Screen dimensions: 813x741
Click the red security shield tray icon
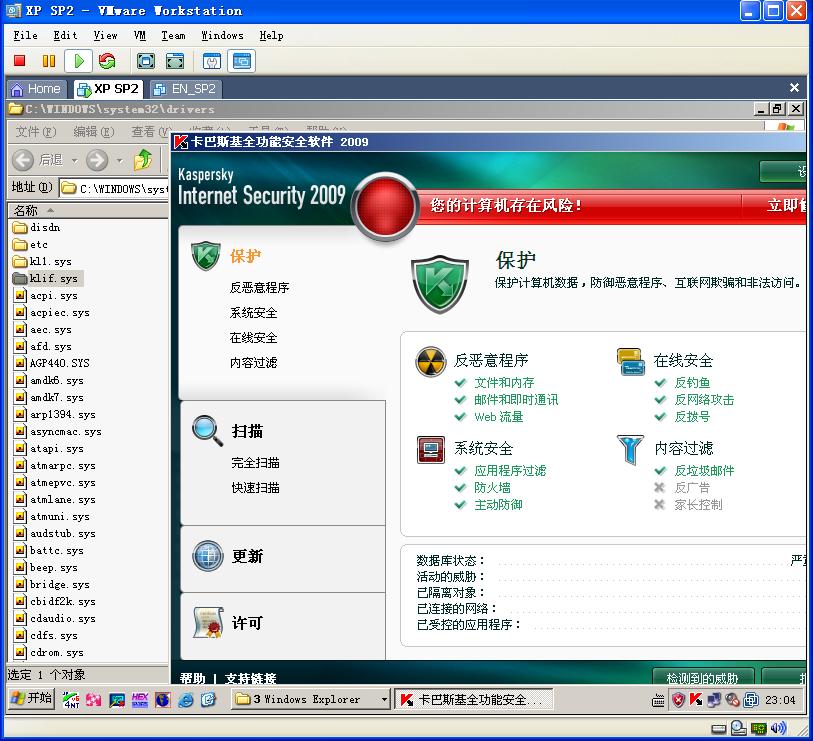point(678,700)
